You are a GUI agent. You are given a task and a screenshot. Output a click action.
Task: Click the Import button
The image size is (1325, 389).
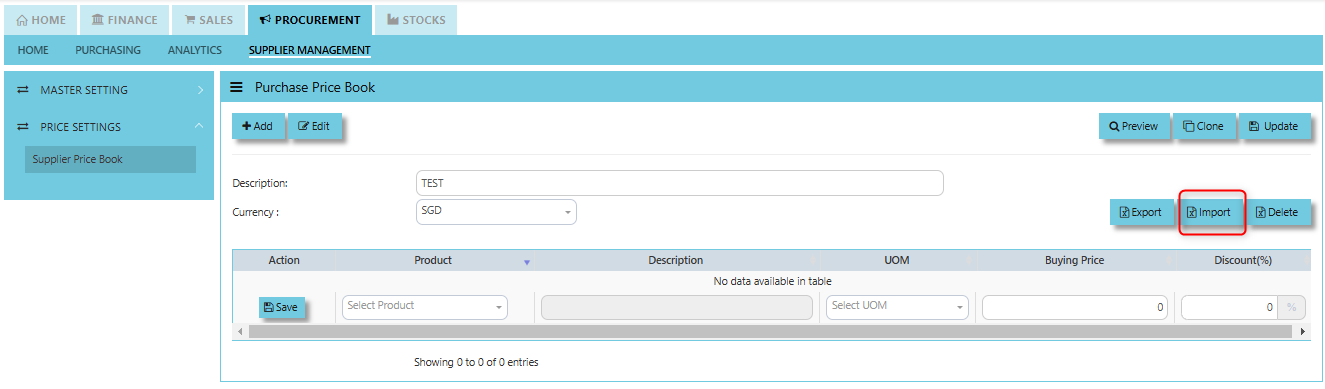tap(1211, 212)
